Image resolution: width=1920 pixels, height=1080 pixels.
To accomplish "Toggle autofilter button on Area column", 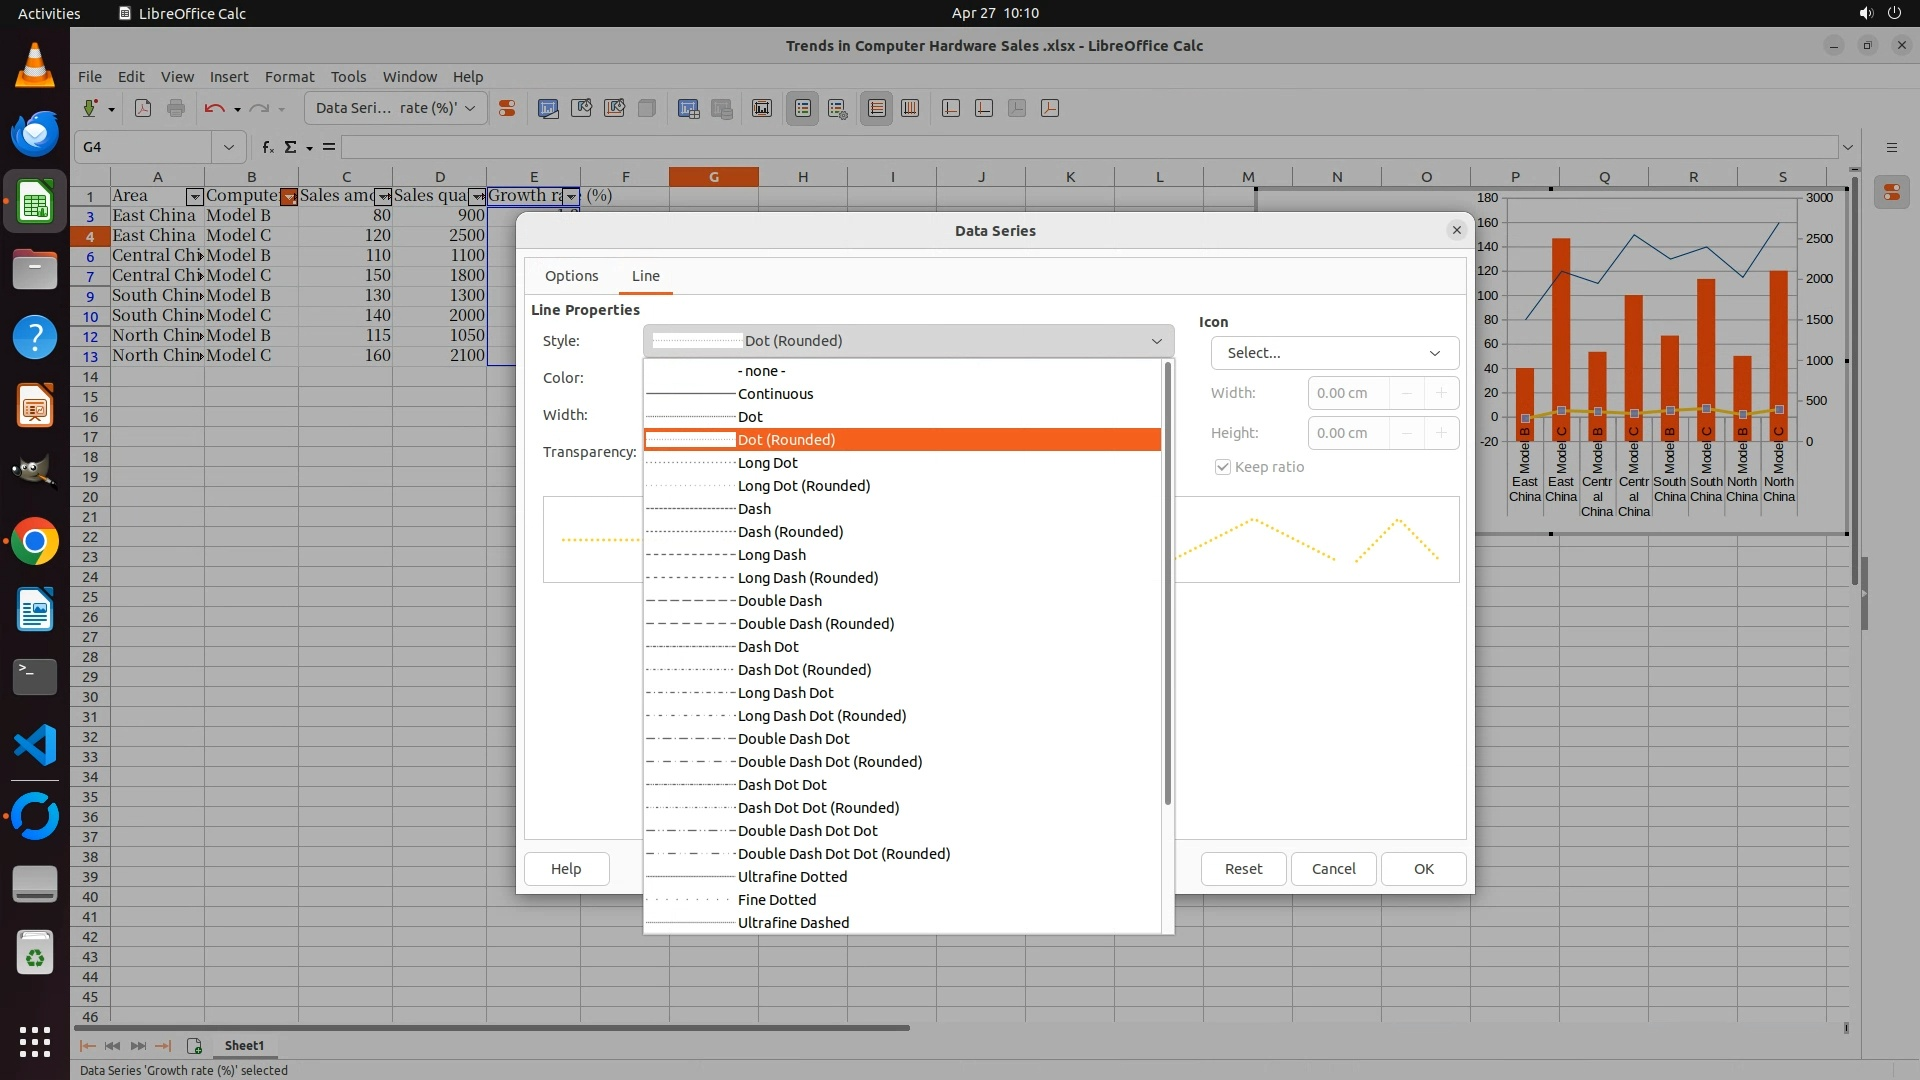I will point(195,197).
